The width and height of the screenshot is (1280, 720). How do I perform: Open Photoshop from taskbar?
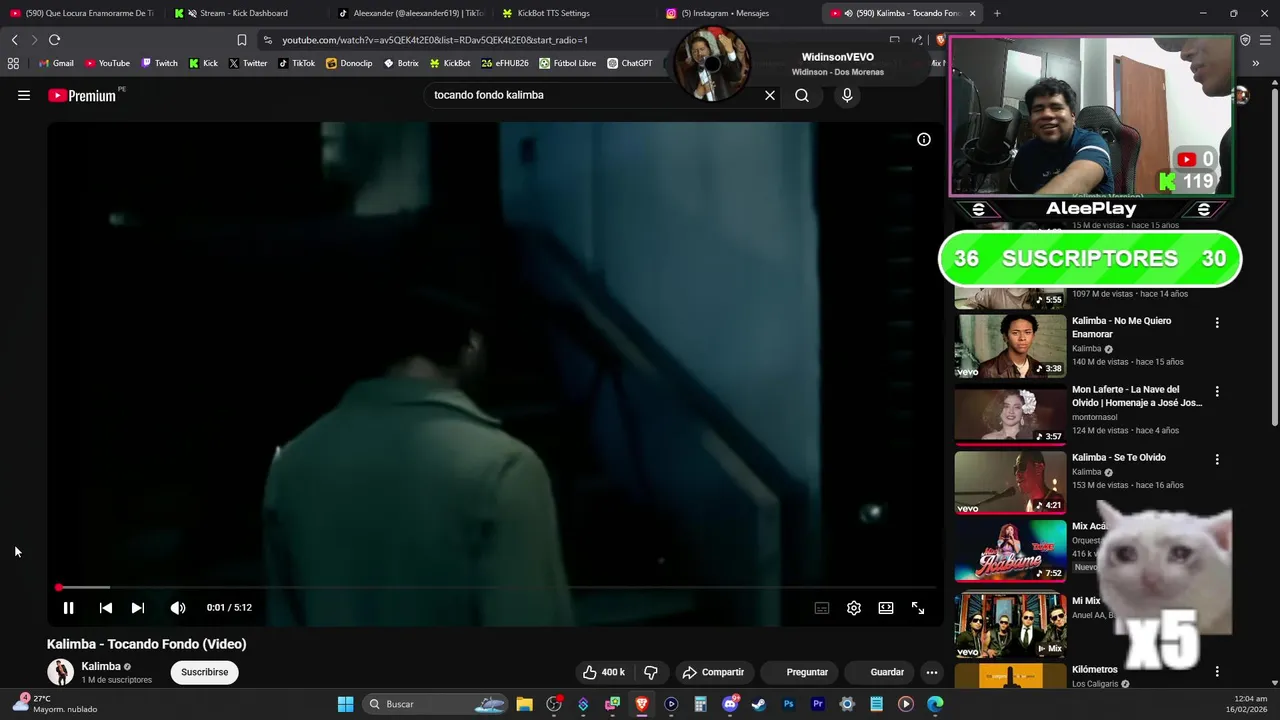[788, 704]
